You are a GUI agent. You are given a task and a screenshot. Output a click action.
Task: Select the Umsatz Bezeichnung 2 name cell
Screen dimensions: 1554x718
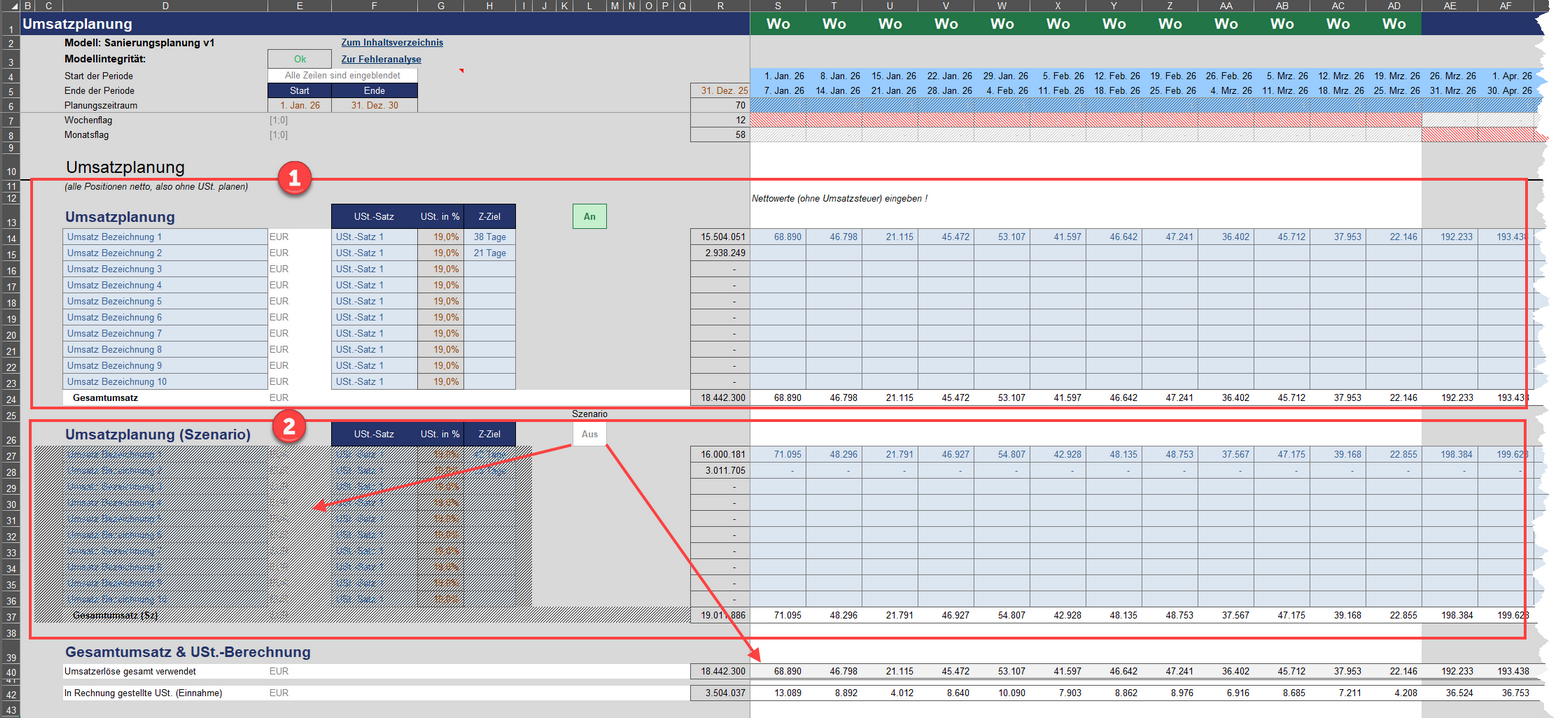point(165,253)
